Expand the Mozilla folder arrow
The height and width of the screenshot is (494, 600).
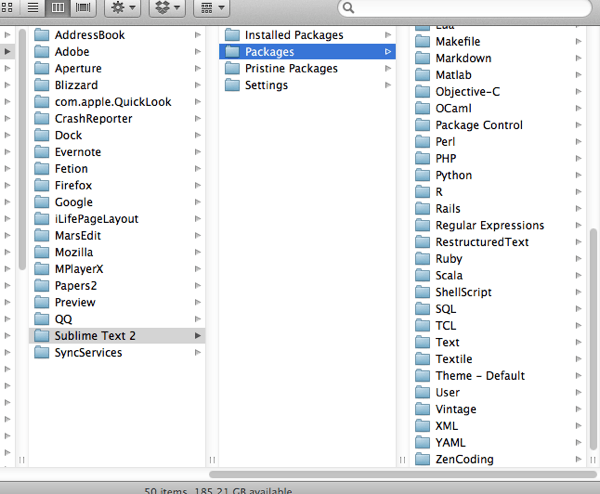[x=197, y=252]
